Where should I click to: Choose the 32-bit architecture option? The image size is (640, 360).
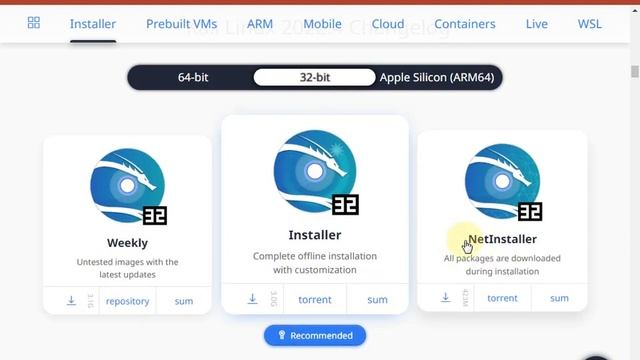tap(315, 77)
